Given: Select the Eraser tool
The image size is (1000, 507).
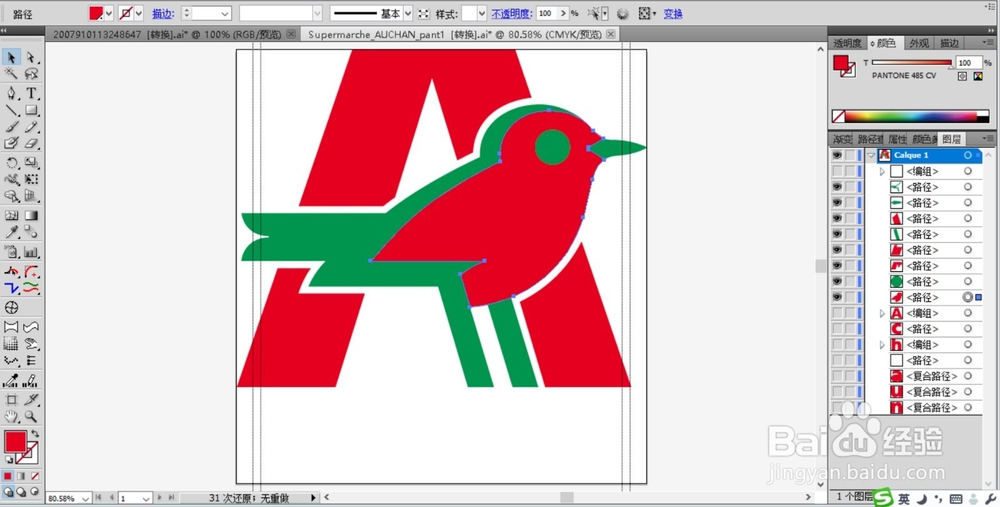Looking at the screenshot, I should pyautogui.click(x=31, y=143).
